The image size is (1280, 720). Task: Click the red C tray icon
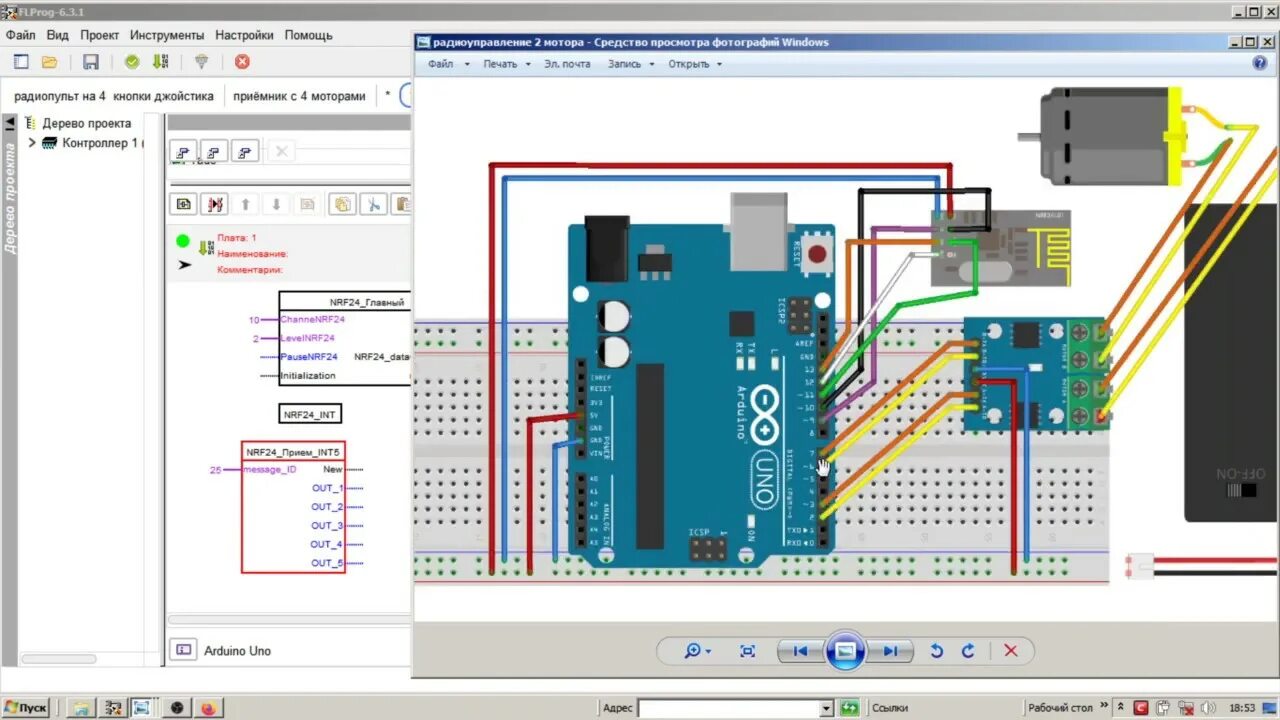coord(1140,708)
